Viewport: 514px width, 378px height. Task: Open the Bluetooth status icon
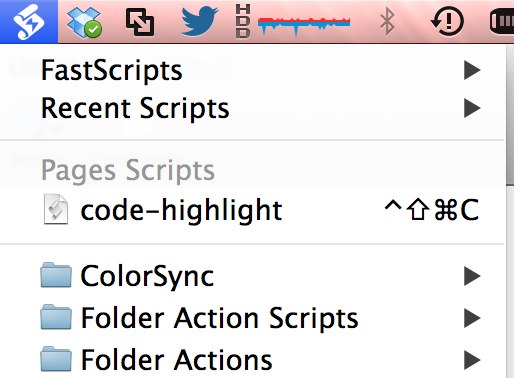tap(387, 22)
